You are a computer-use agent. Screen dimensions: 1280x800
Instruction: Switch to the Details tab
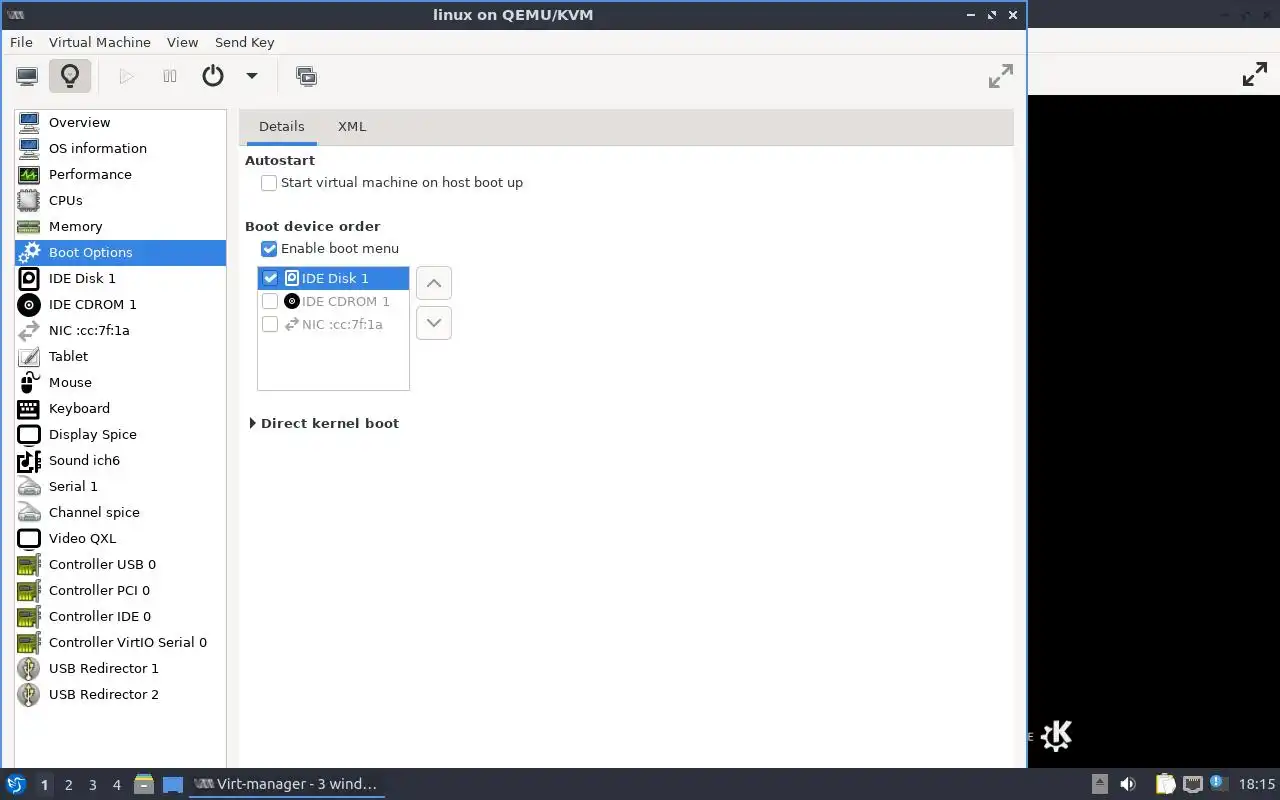pyautogui.click(x=281, y=126)
